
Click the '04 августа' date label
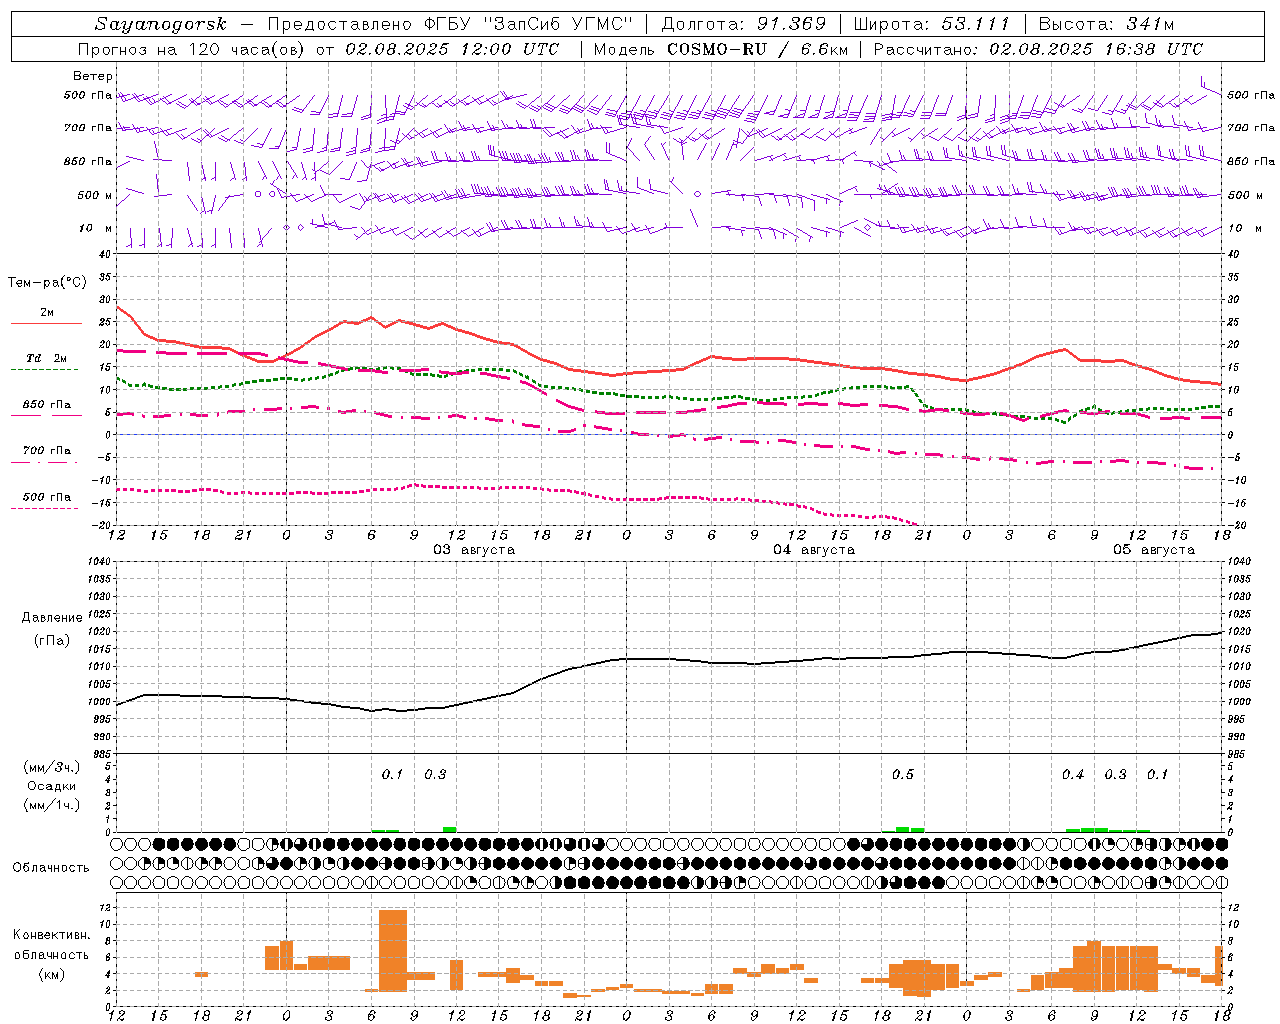tap(814, 550)
